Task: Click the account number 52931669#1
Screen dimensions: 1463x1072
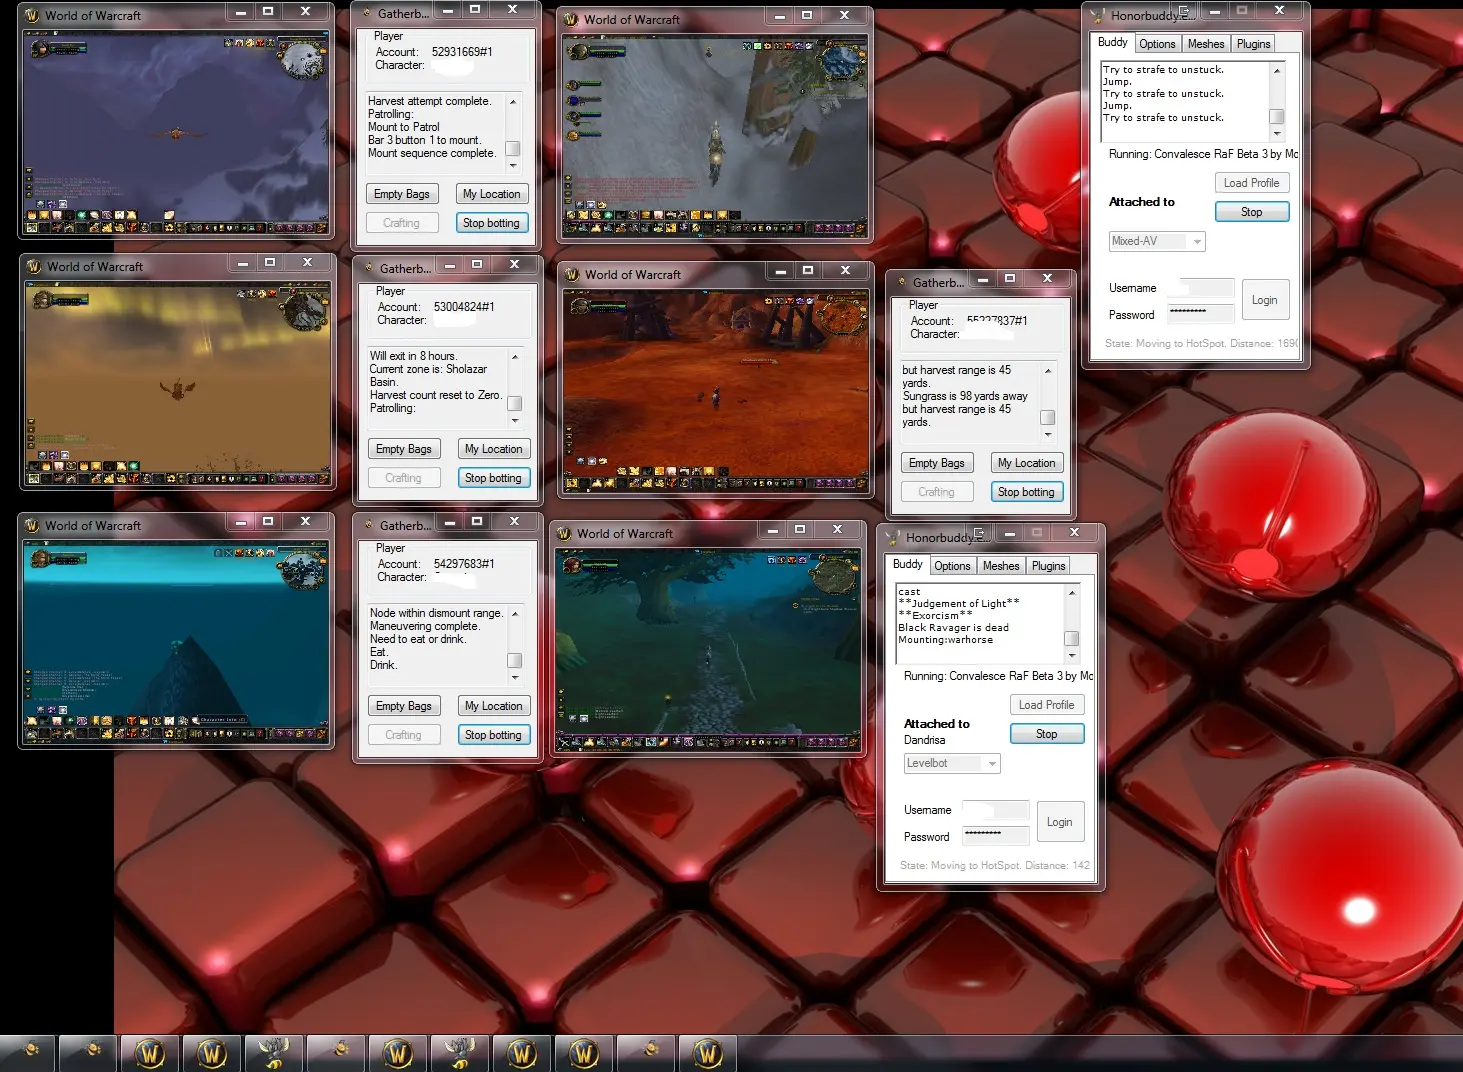Action: coord(462,52)
